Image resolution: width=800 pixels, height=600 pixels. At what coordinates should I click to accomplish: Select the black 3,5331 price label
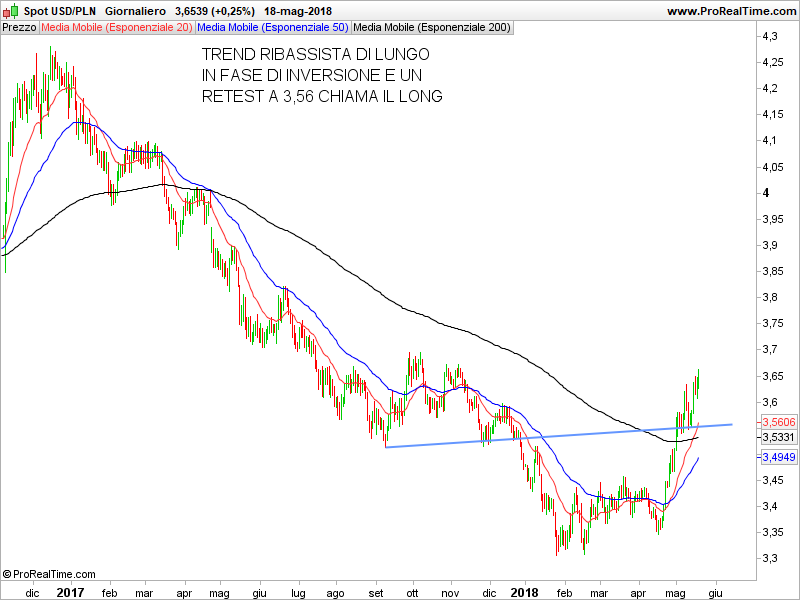(x=778, y=437)
